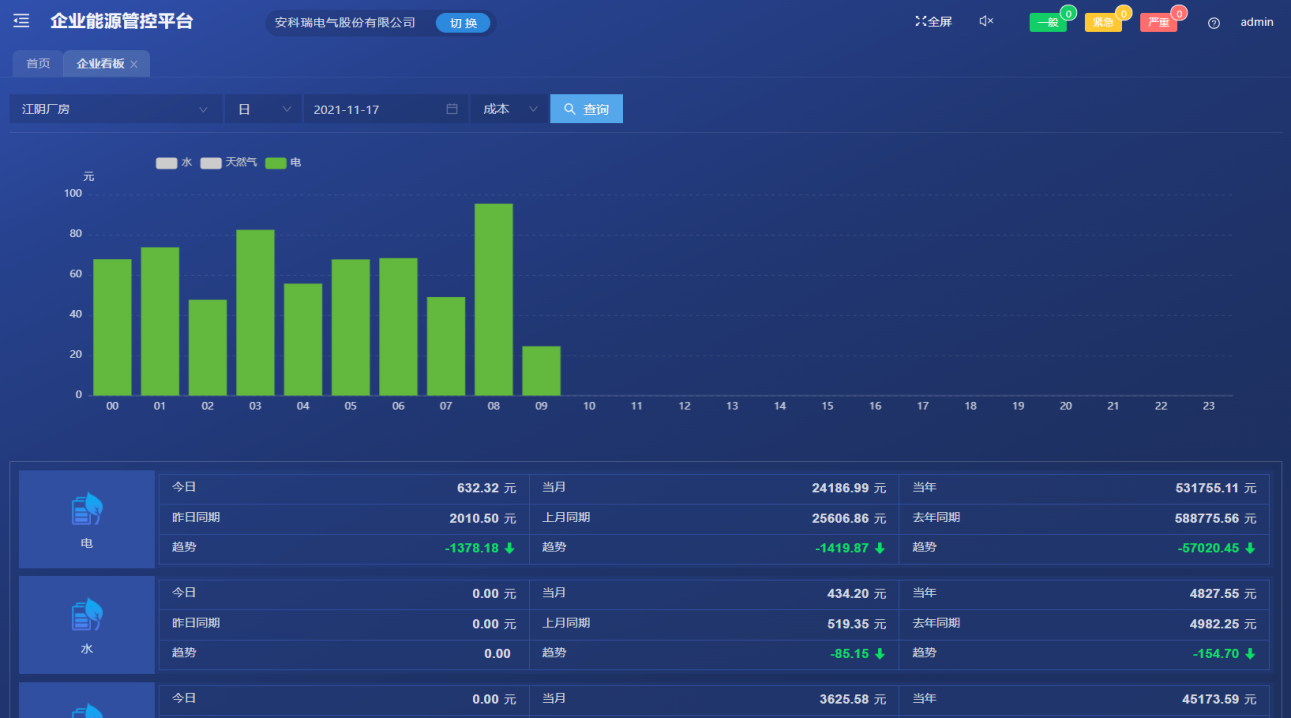Select the 企业看板 tab
Image resolution: width=1291 pixels, height=718 pixels.
point(100,62)
